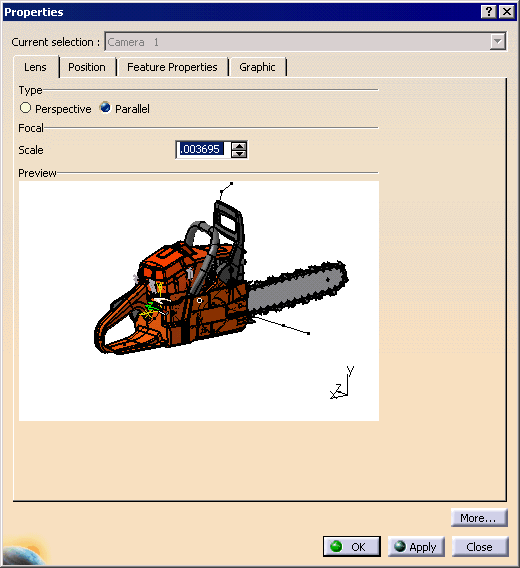The image size is (520, 568).
Task: Select the Parallel lens type
Action: [105, 108]
